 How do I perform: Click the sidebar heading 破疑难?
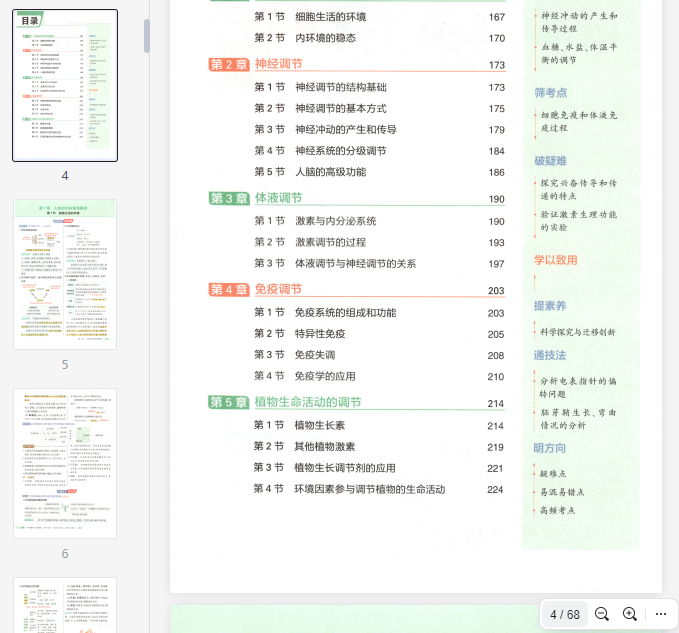coord(550,160)
